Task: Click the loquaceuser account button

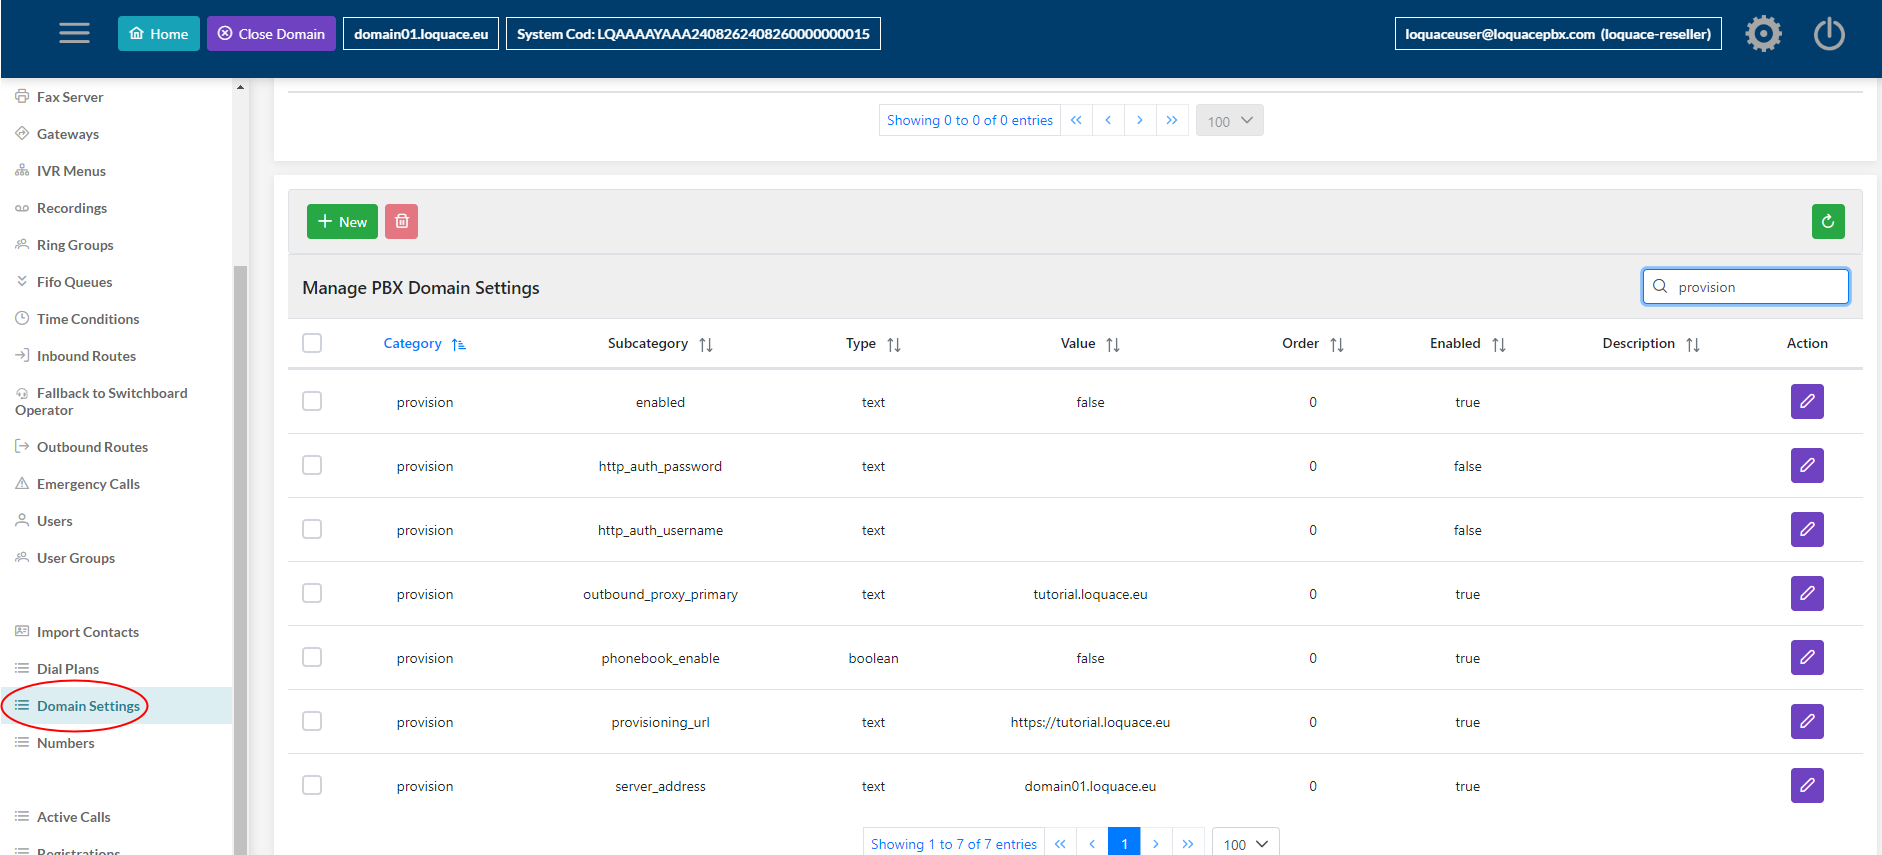Action: point(1558,34)
